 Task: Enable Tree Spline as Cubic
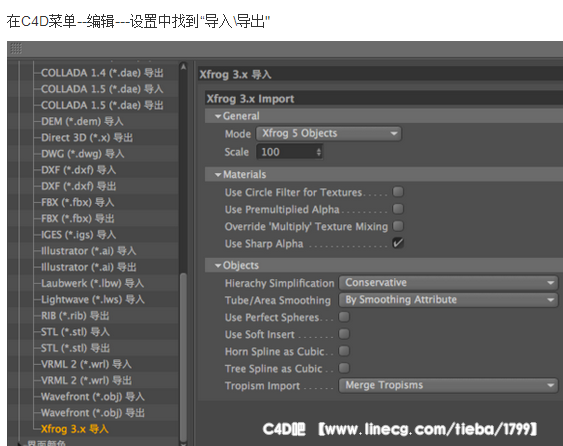click(x=344, y=368)
